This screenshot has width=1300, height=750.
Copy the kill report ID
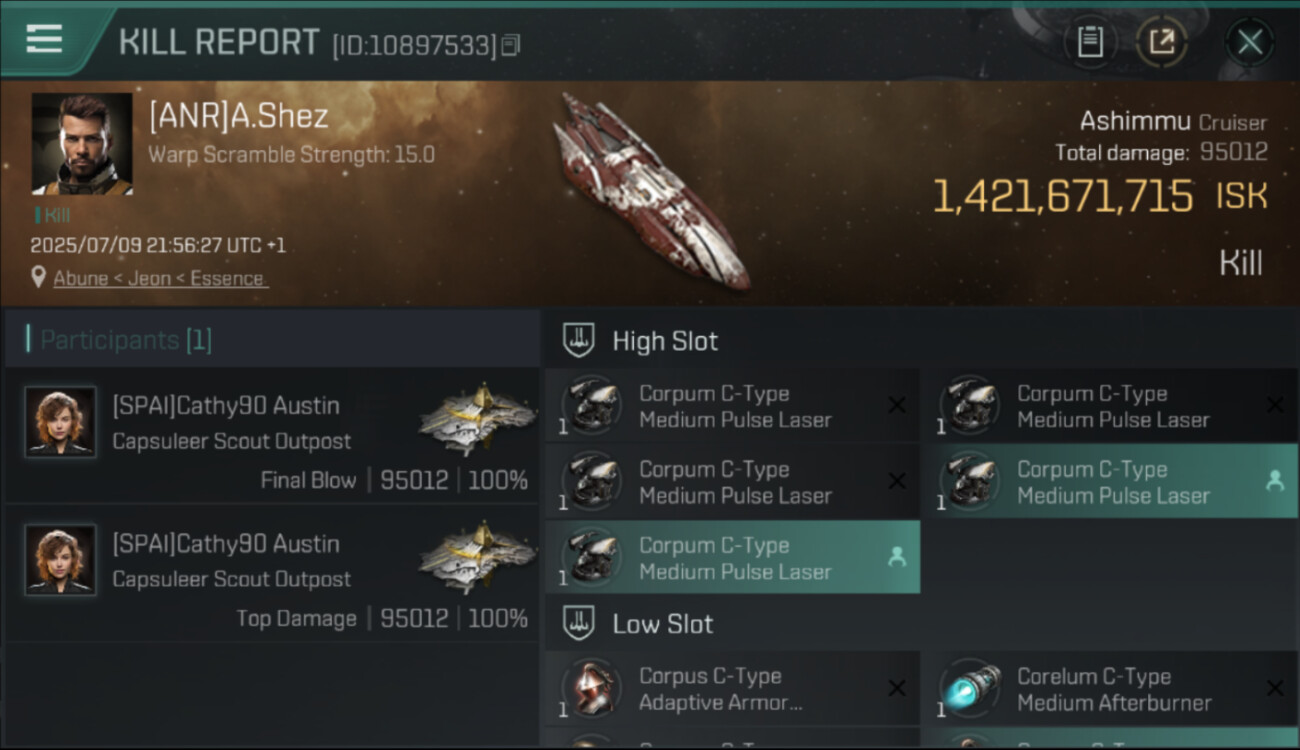click(x=511, y=45)
